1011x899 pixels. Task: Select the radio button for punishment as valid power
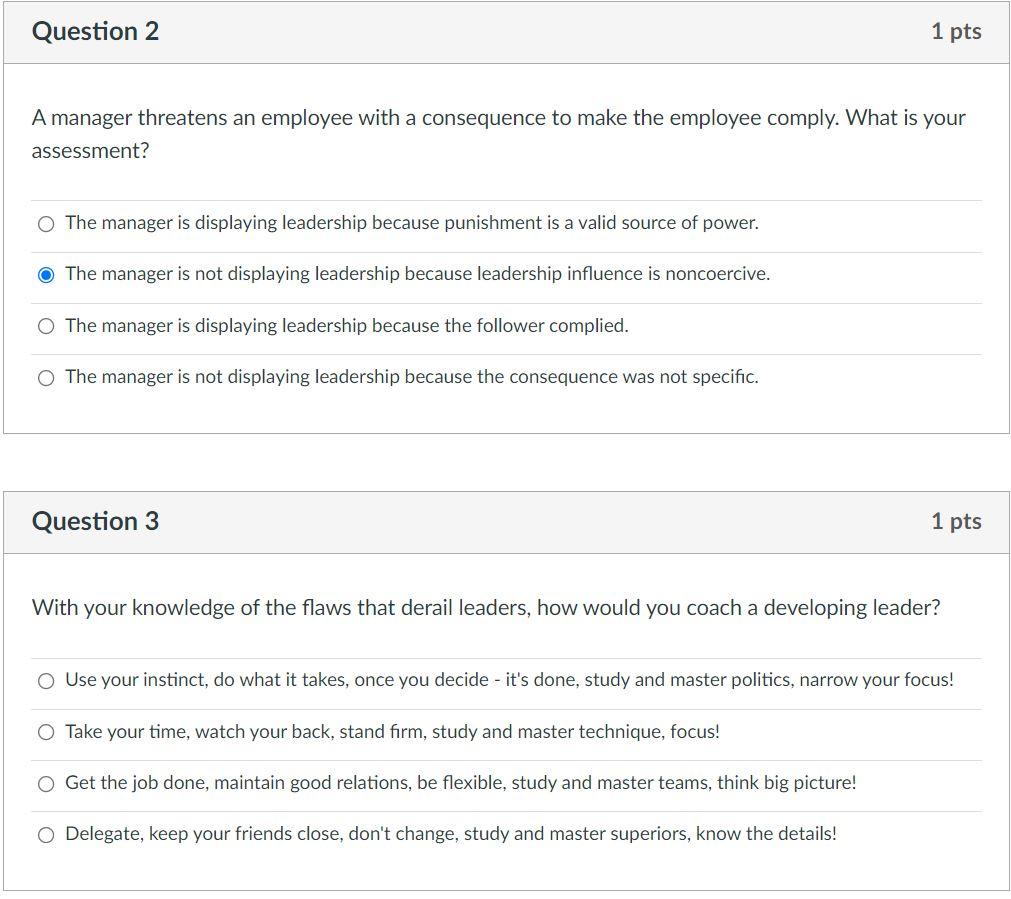click(x=46, y=223)
